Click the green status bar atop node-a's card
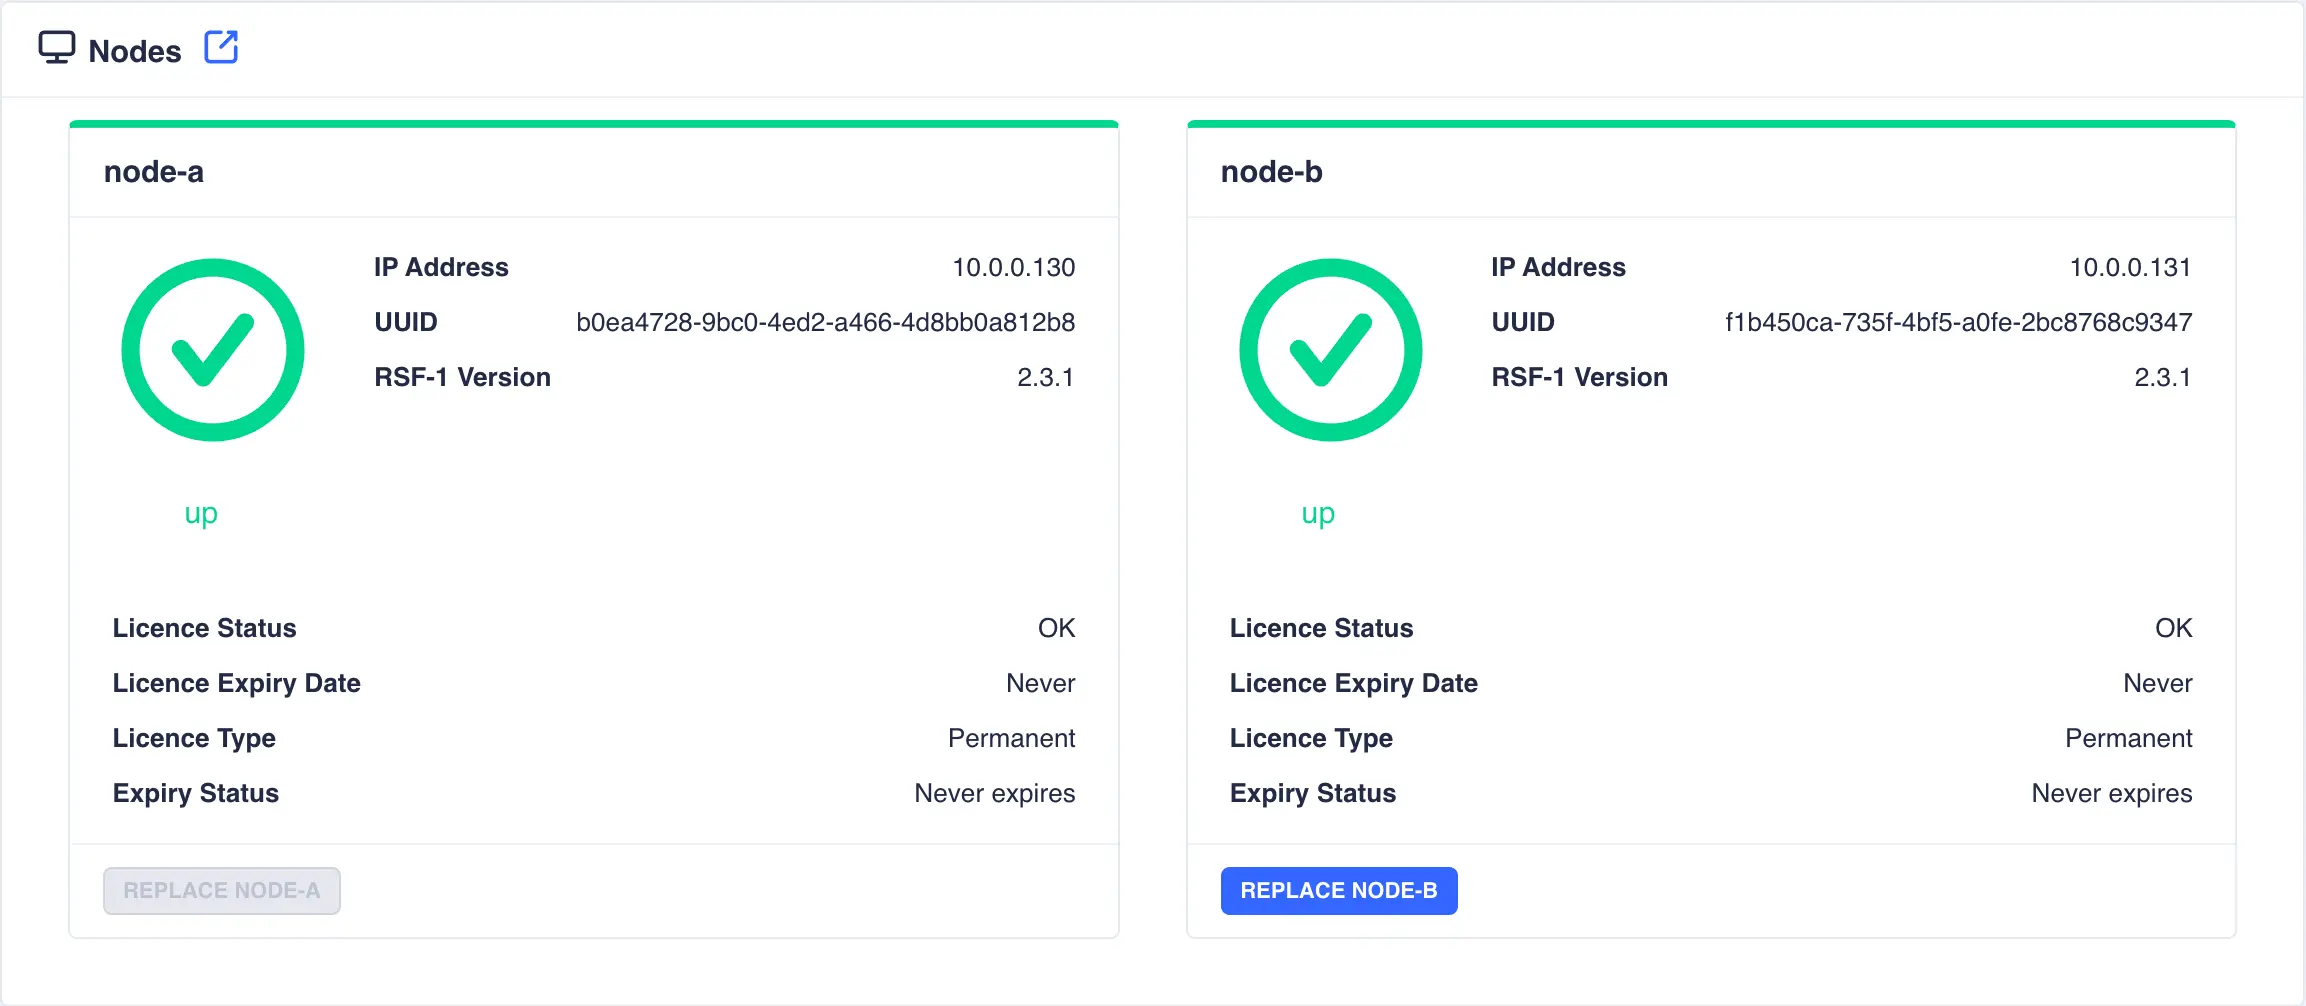 pyautogui.click(x=593, y=124)
